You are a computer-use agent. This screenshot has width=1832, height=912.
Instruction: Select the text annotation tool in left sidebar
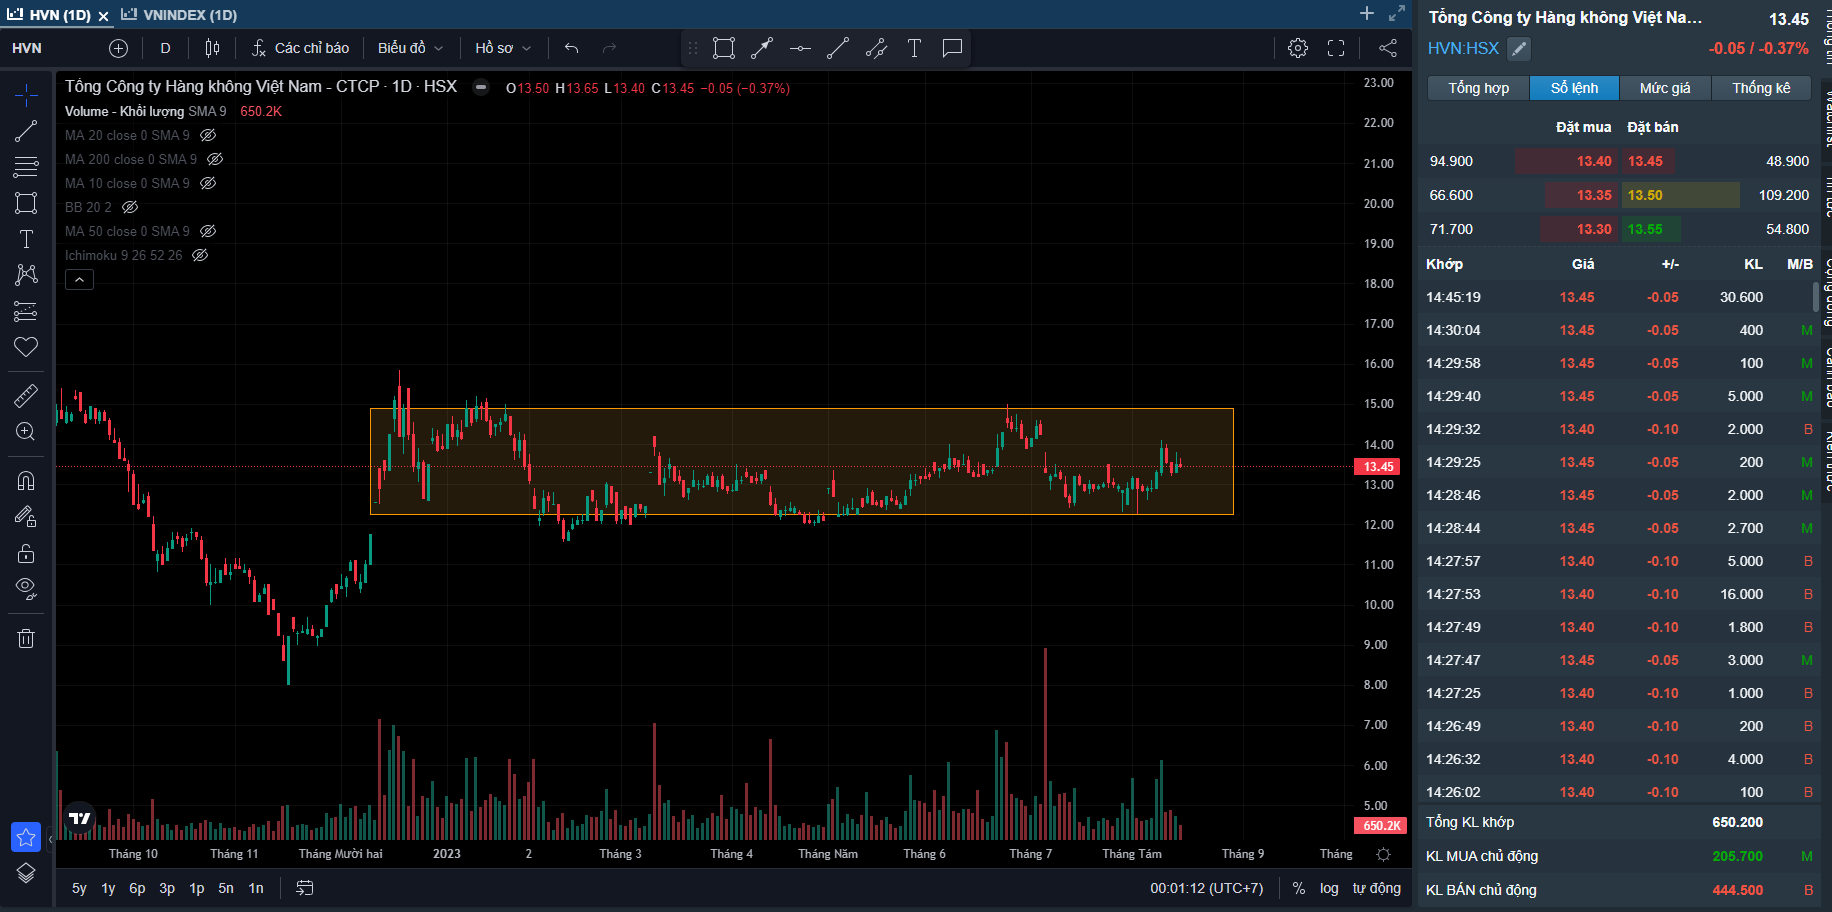click(x=26, y=239)
